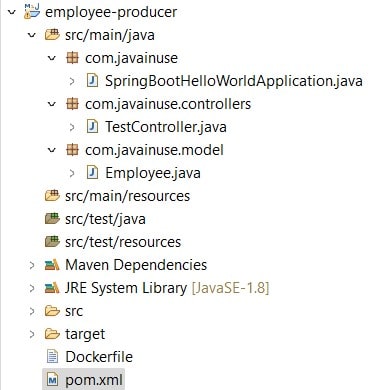The image size is (387, 390).
Task: Collapse the src/main/java folder
Action: pyautogui.click(x=32, y=35)
